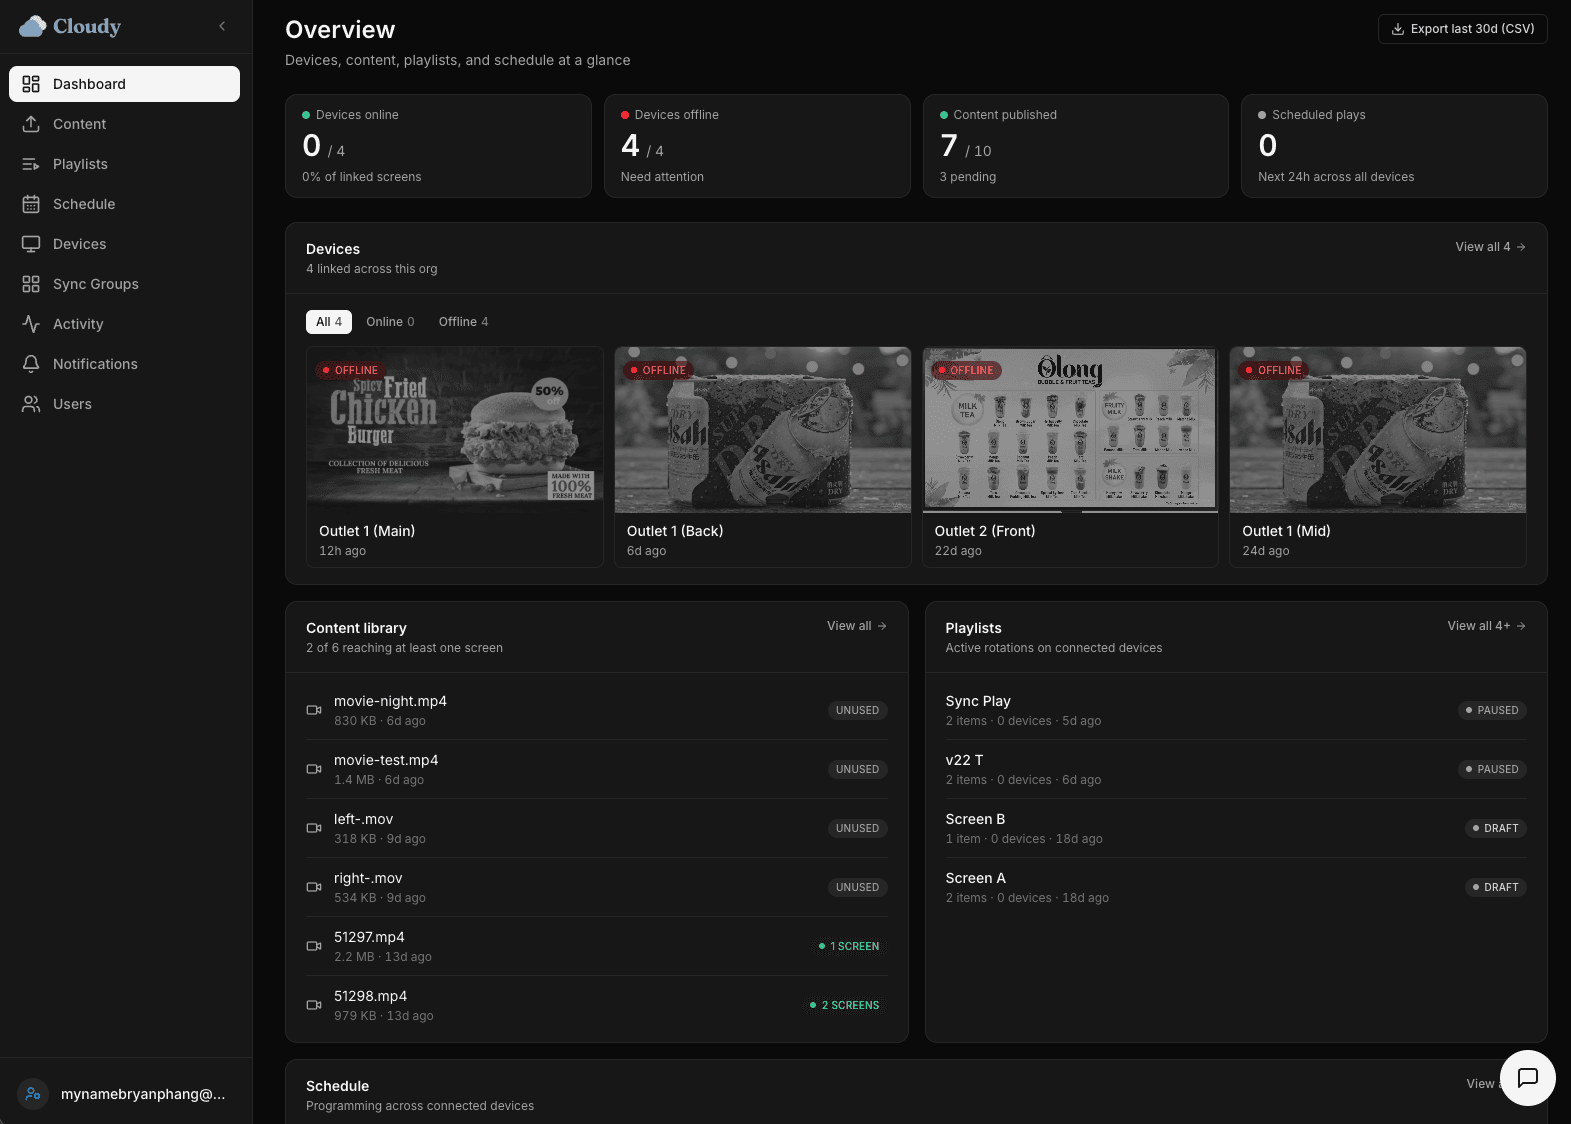Click the Schedule calendar icon
1571x1124 pixels.
[x=31, y=204]
